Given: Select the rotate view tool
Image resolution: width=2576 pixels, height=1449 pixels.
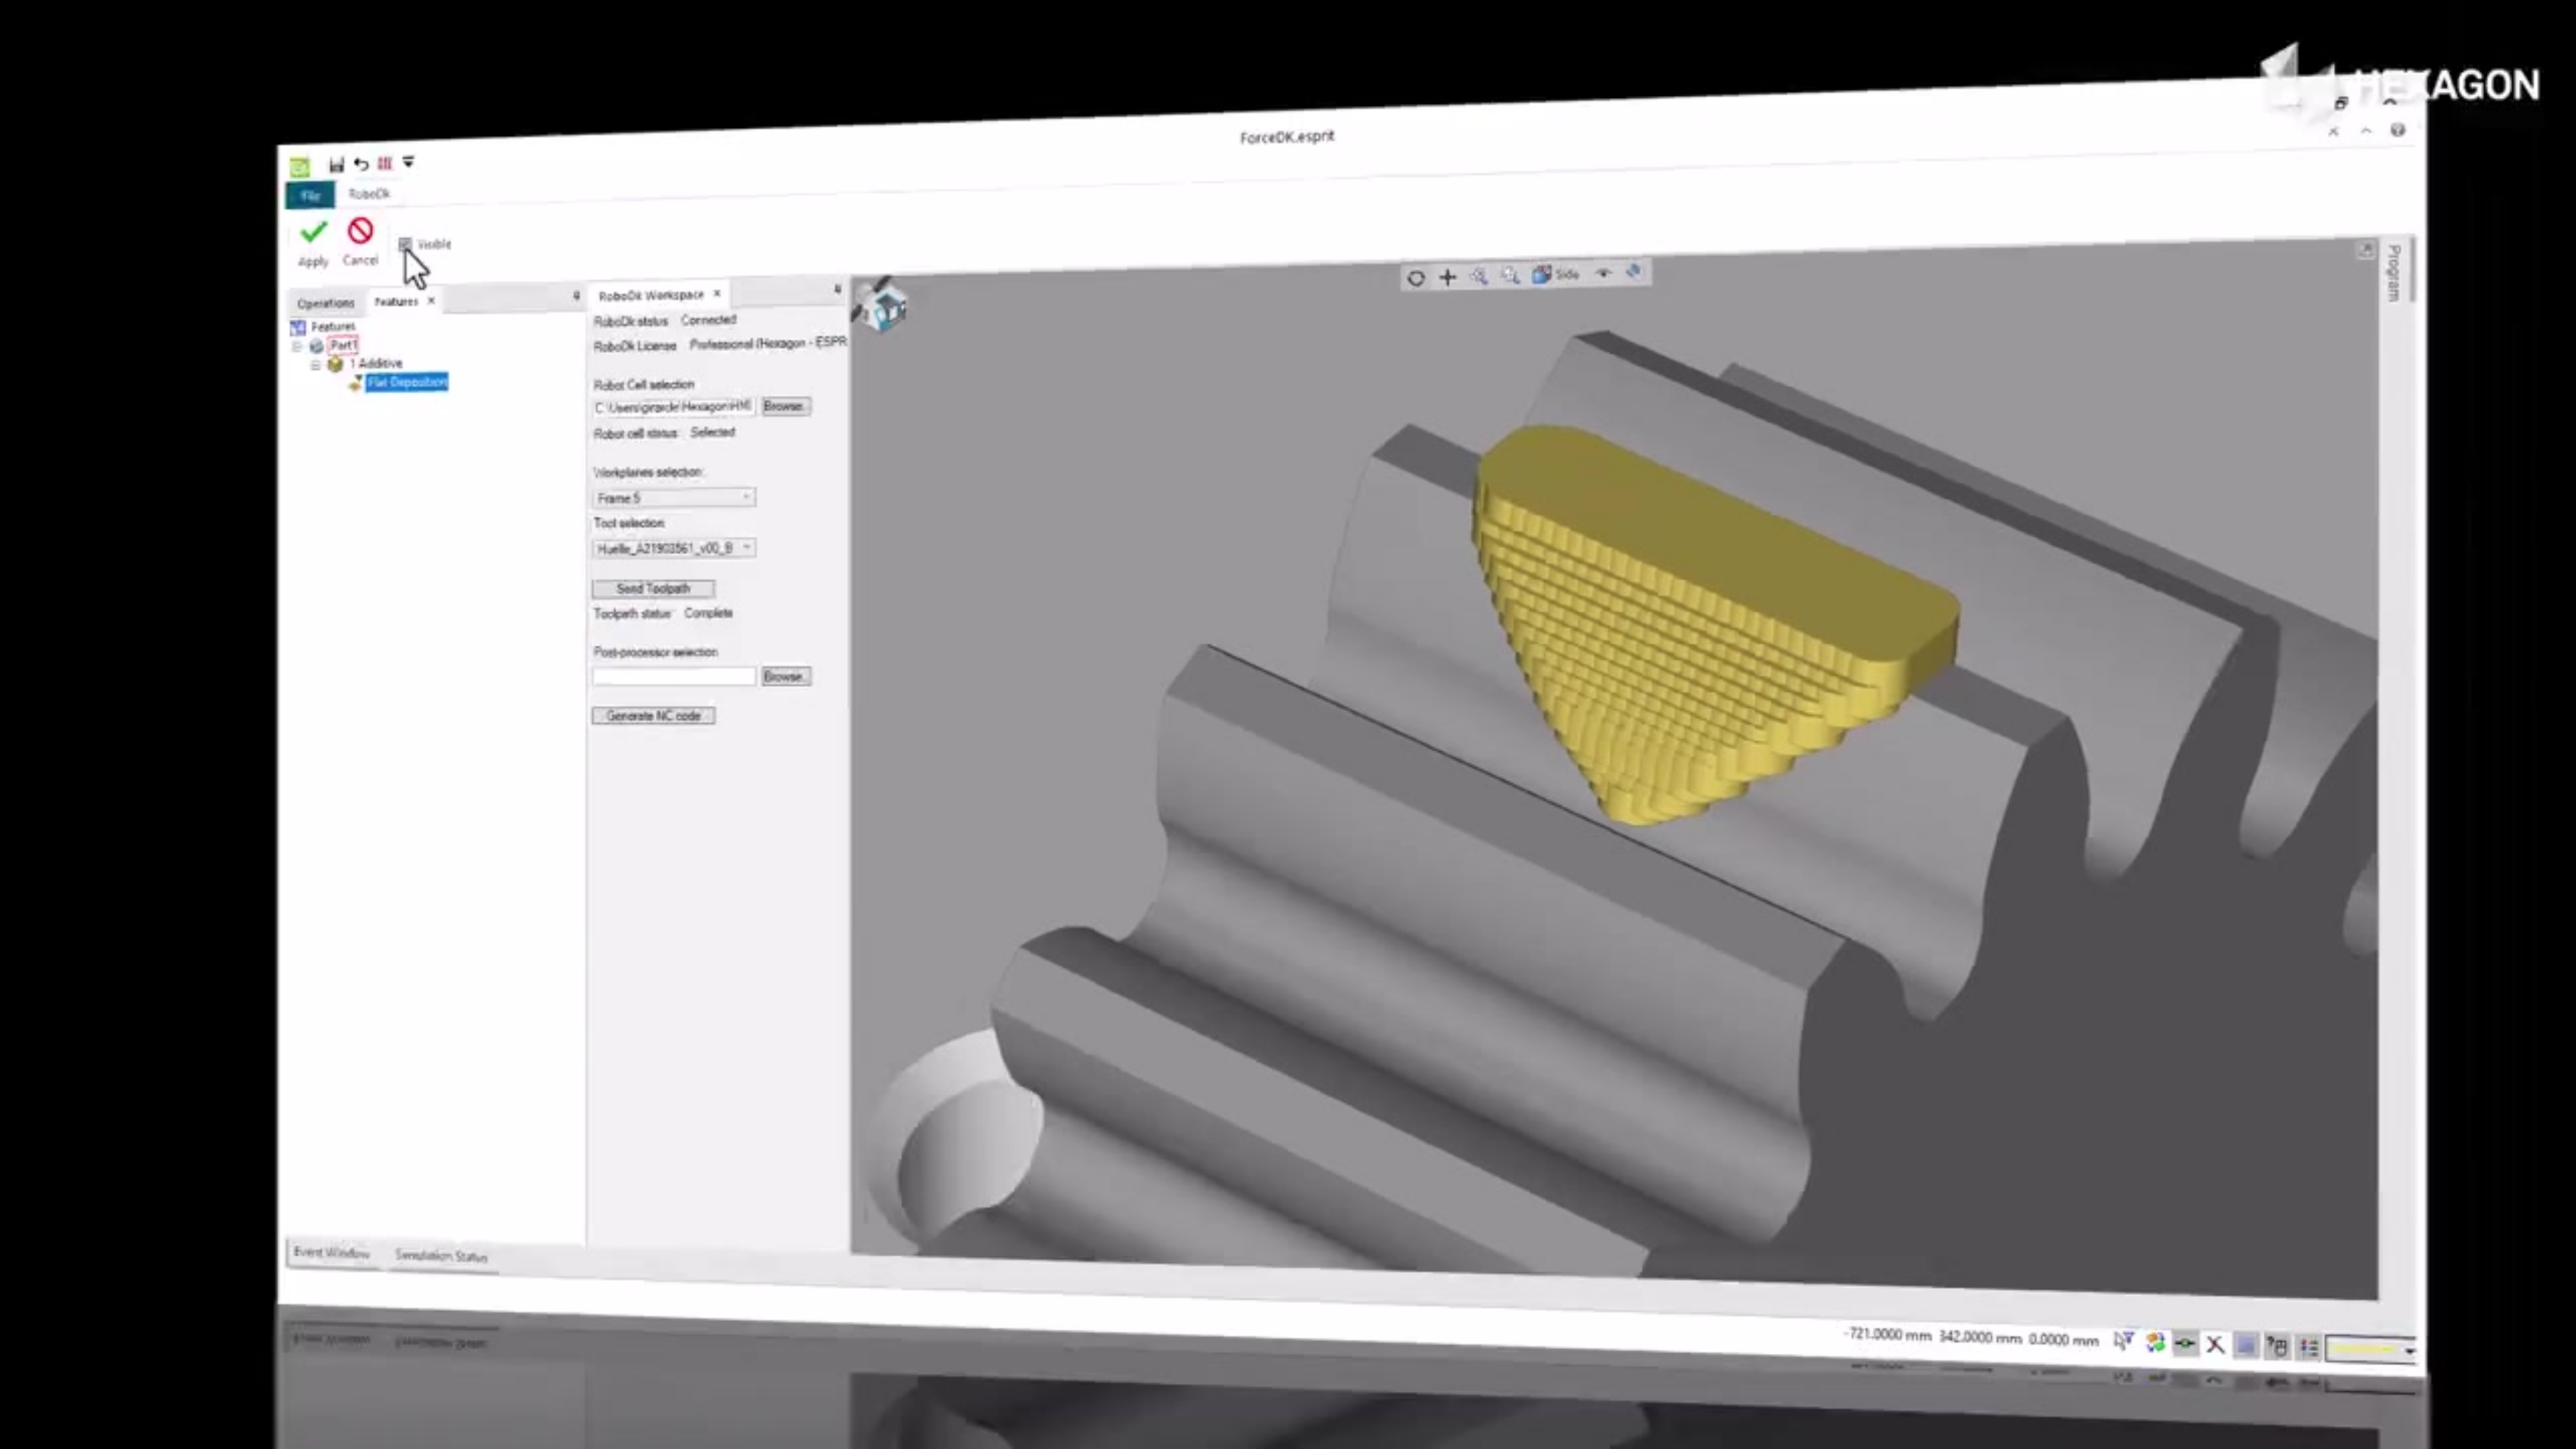Looking at the screenshot, I should point(1415,278).
